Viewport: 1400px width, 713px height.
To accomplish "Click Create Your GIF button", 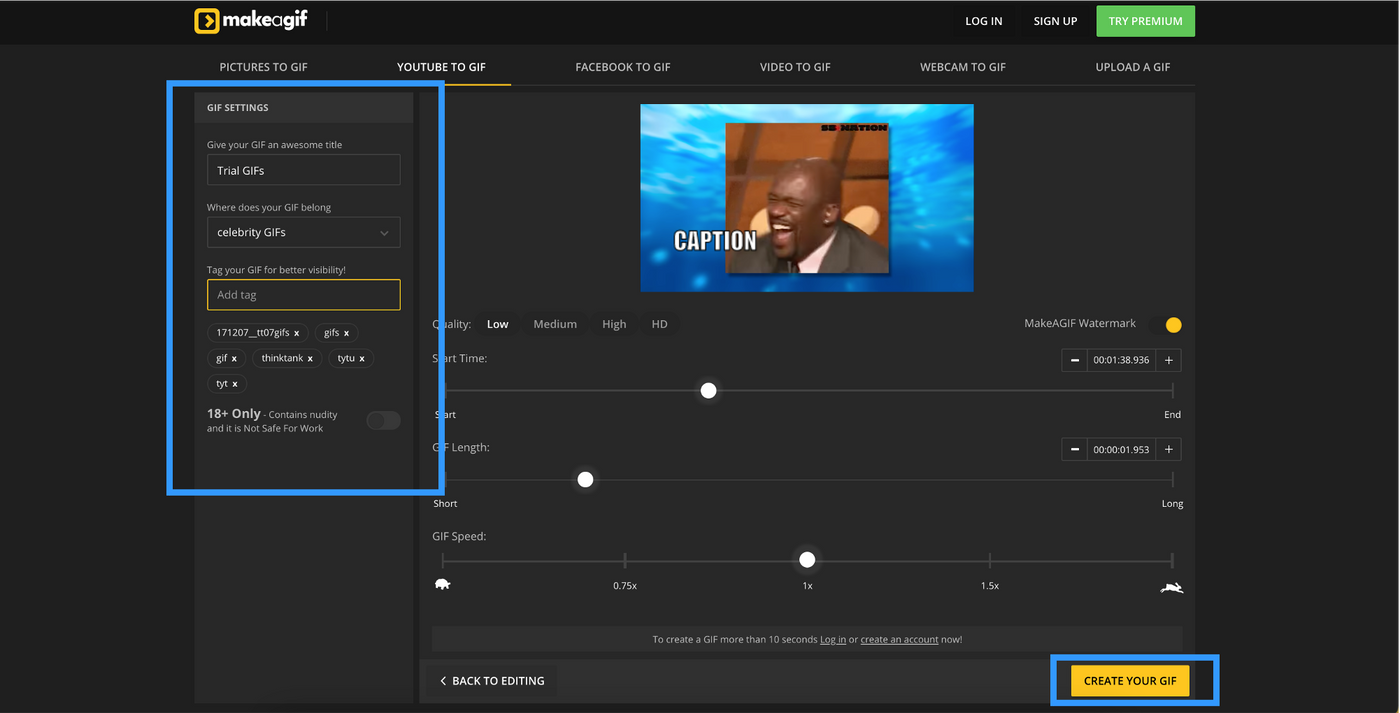I will coord(1130,681).
